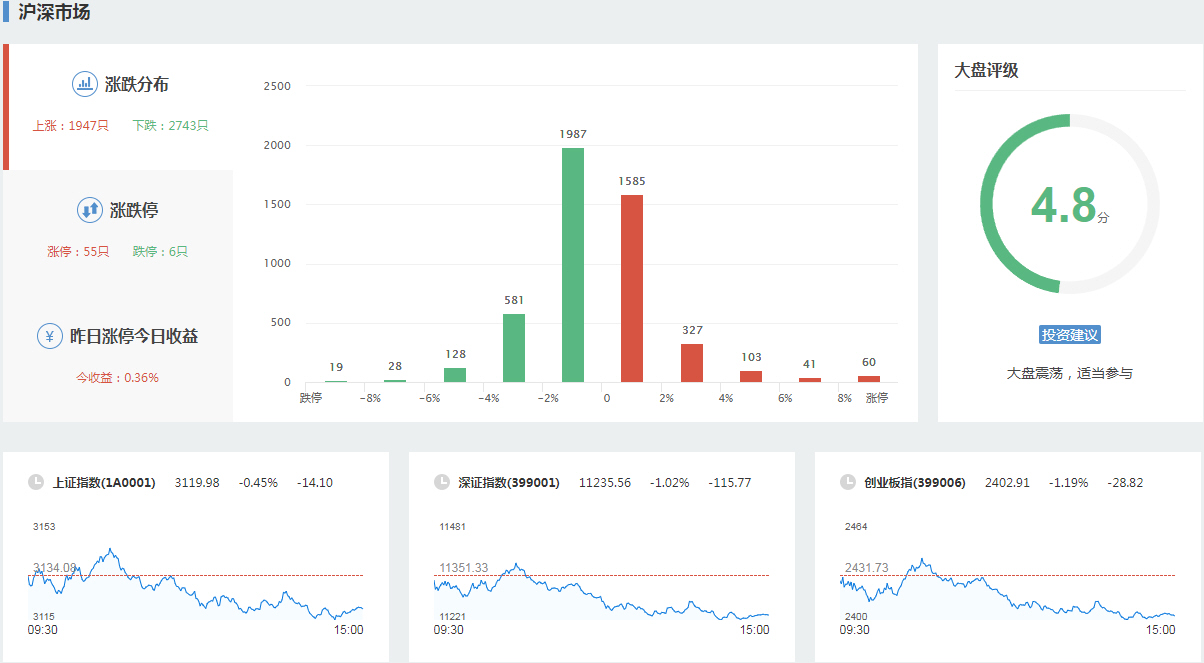
Task: Click the tallest green bar labeled 1987
Action: (573, 265)
